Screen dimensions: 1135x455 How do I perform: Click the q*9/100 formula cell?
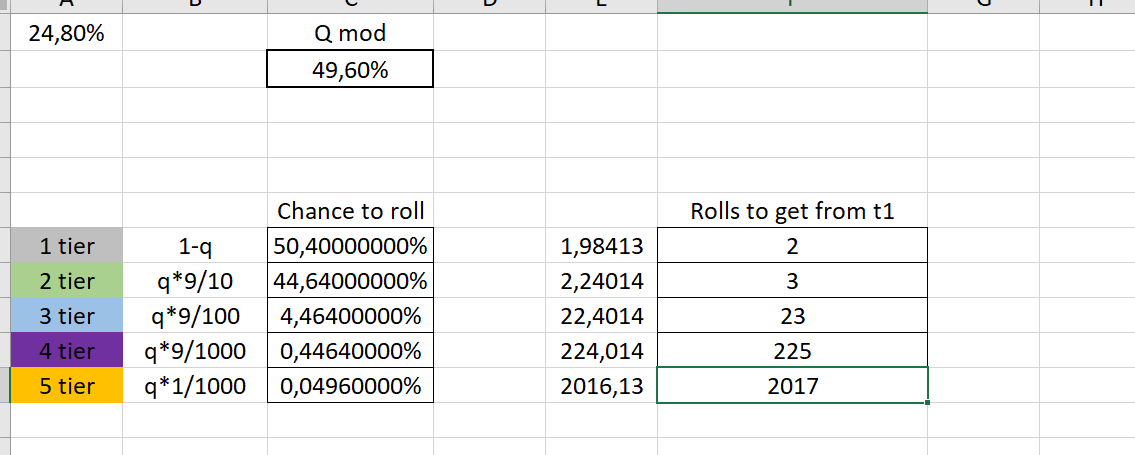click(x=195, y=315)
